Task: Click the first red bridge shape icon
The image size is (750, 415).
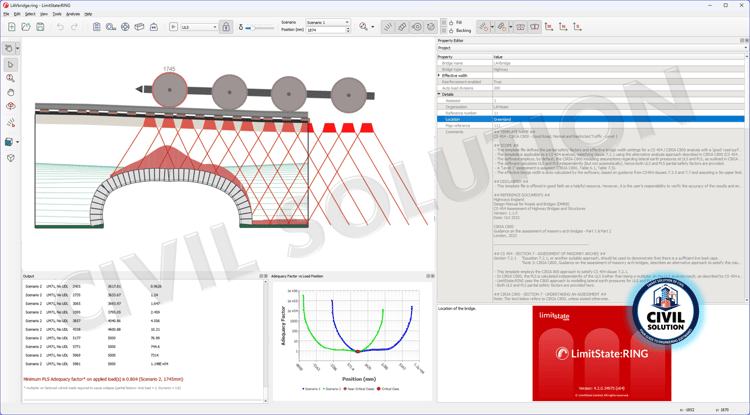Action: tap(520, 27)
